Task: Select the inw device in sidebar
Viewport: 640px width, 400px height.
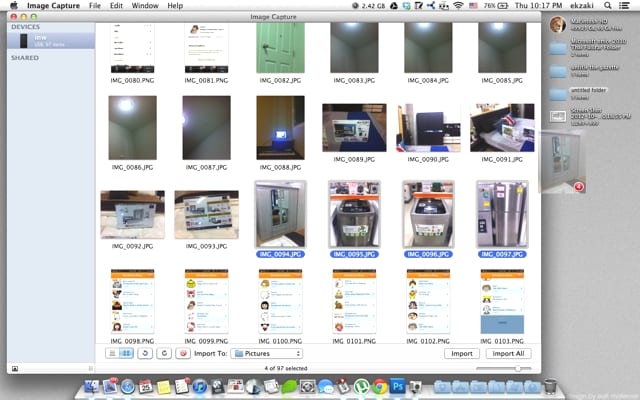Action: coord(51,41)
